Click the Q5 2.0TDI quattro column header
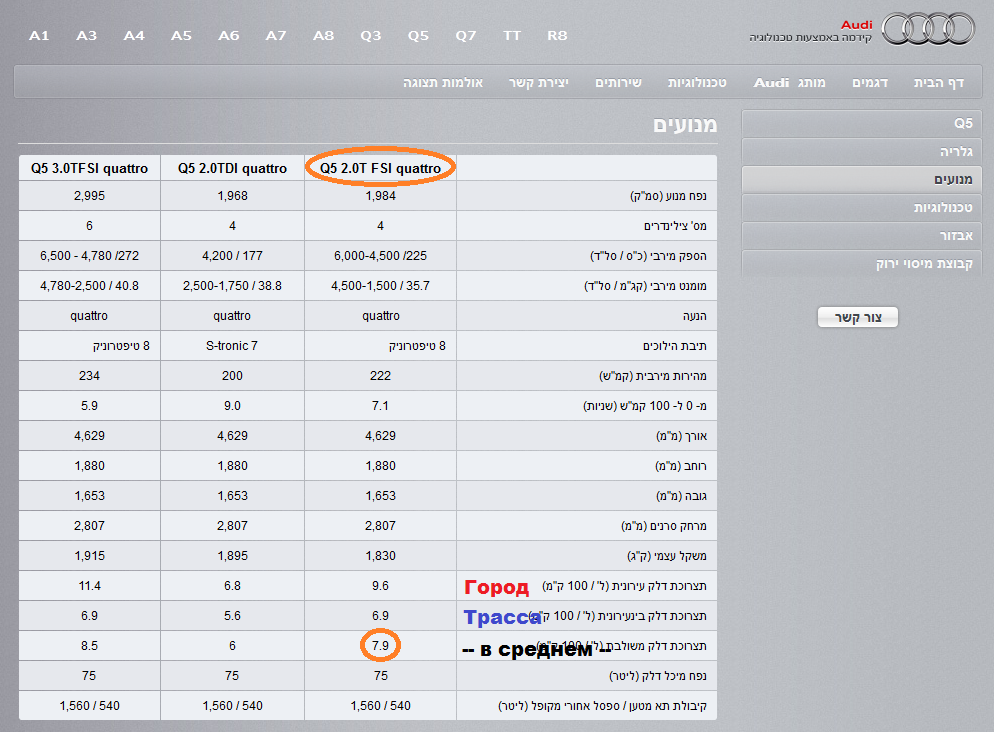This screenshot has height=732, width=994. point(232,169)
